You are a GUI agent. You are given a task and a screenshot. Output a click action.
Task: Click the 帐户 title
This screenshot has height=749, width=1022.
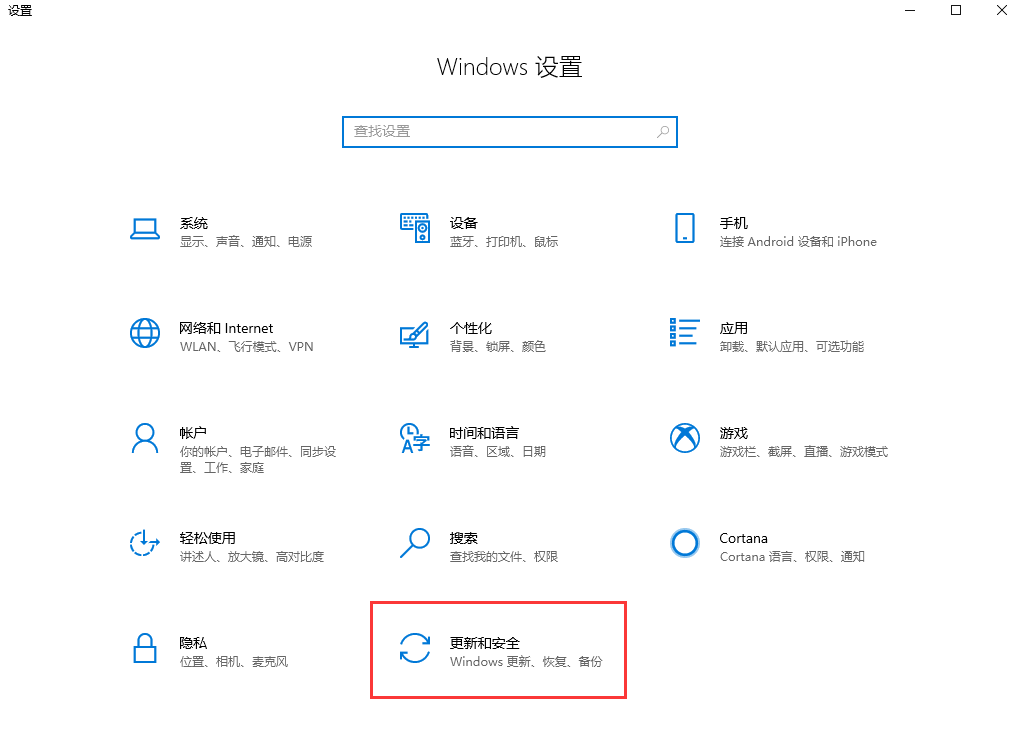193,433
